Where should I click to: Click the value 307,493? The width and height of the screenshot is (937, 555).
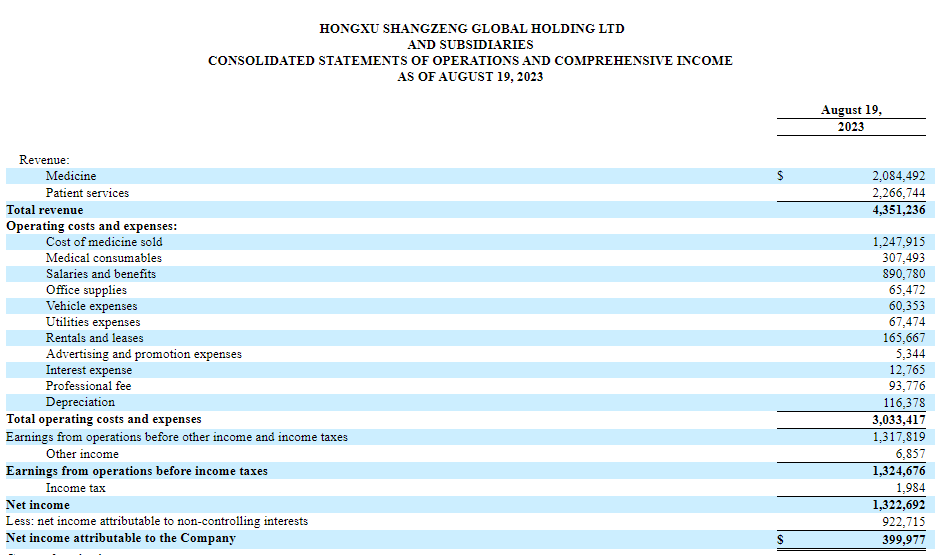(x=903, y=258)
